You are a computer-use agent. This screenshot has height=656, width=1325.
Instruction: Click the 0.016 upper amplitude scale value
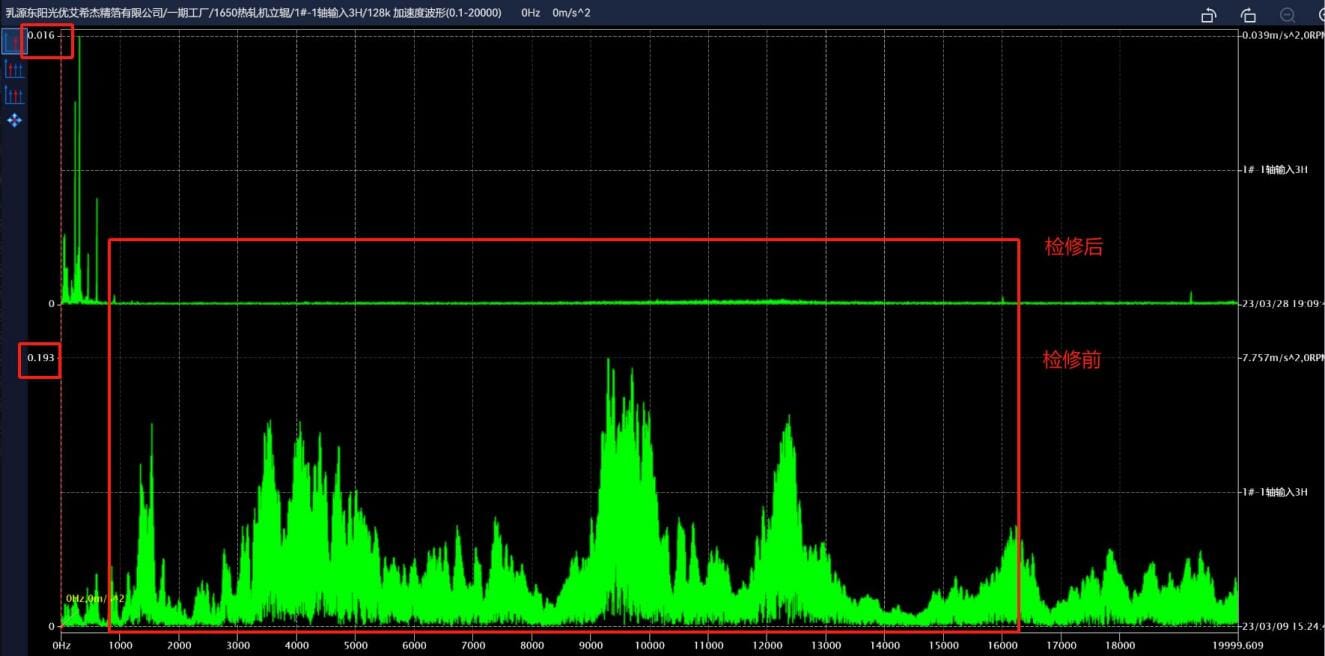(41, 35)
